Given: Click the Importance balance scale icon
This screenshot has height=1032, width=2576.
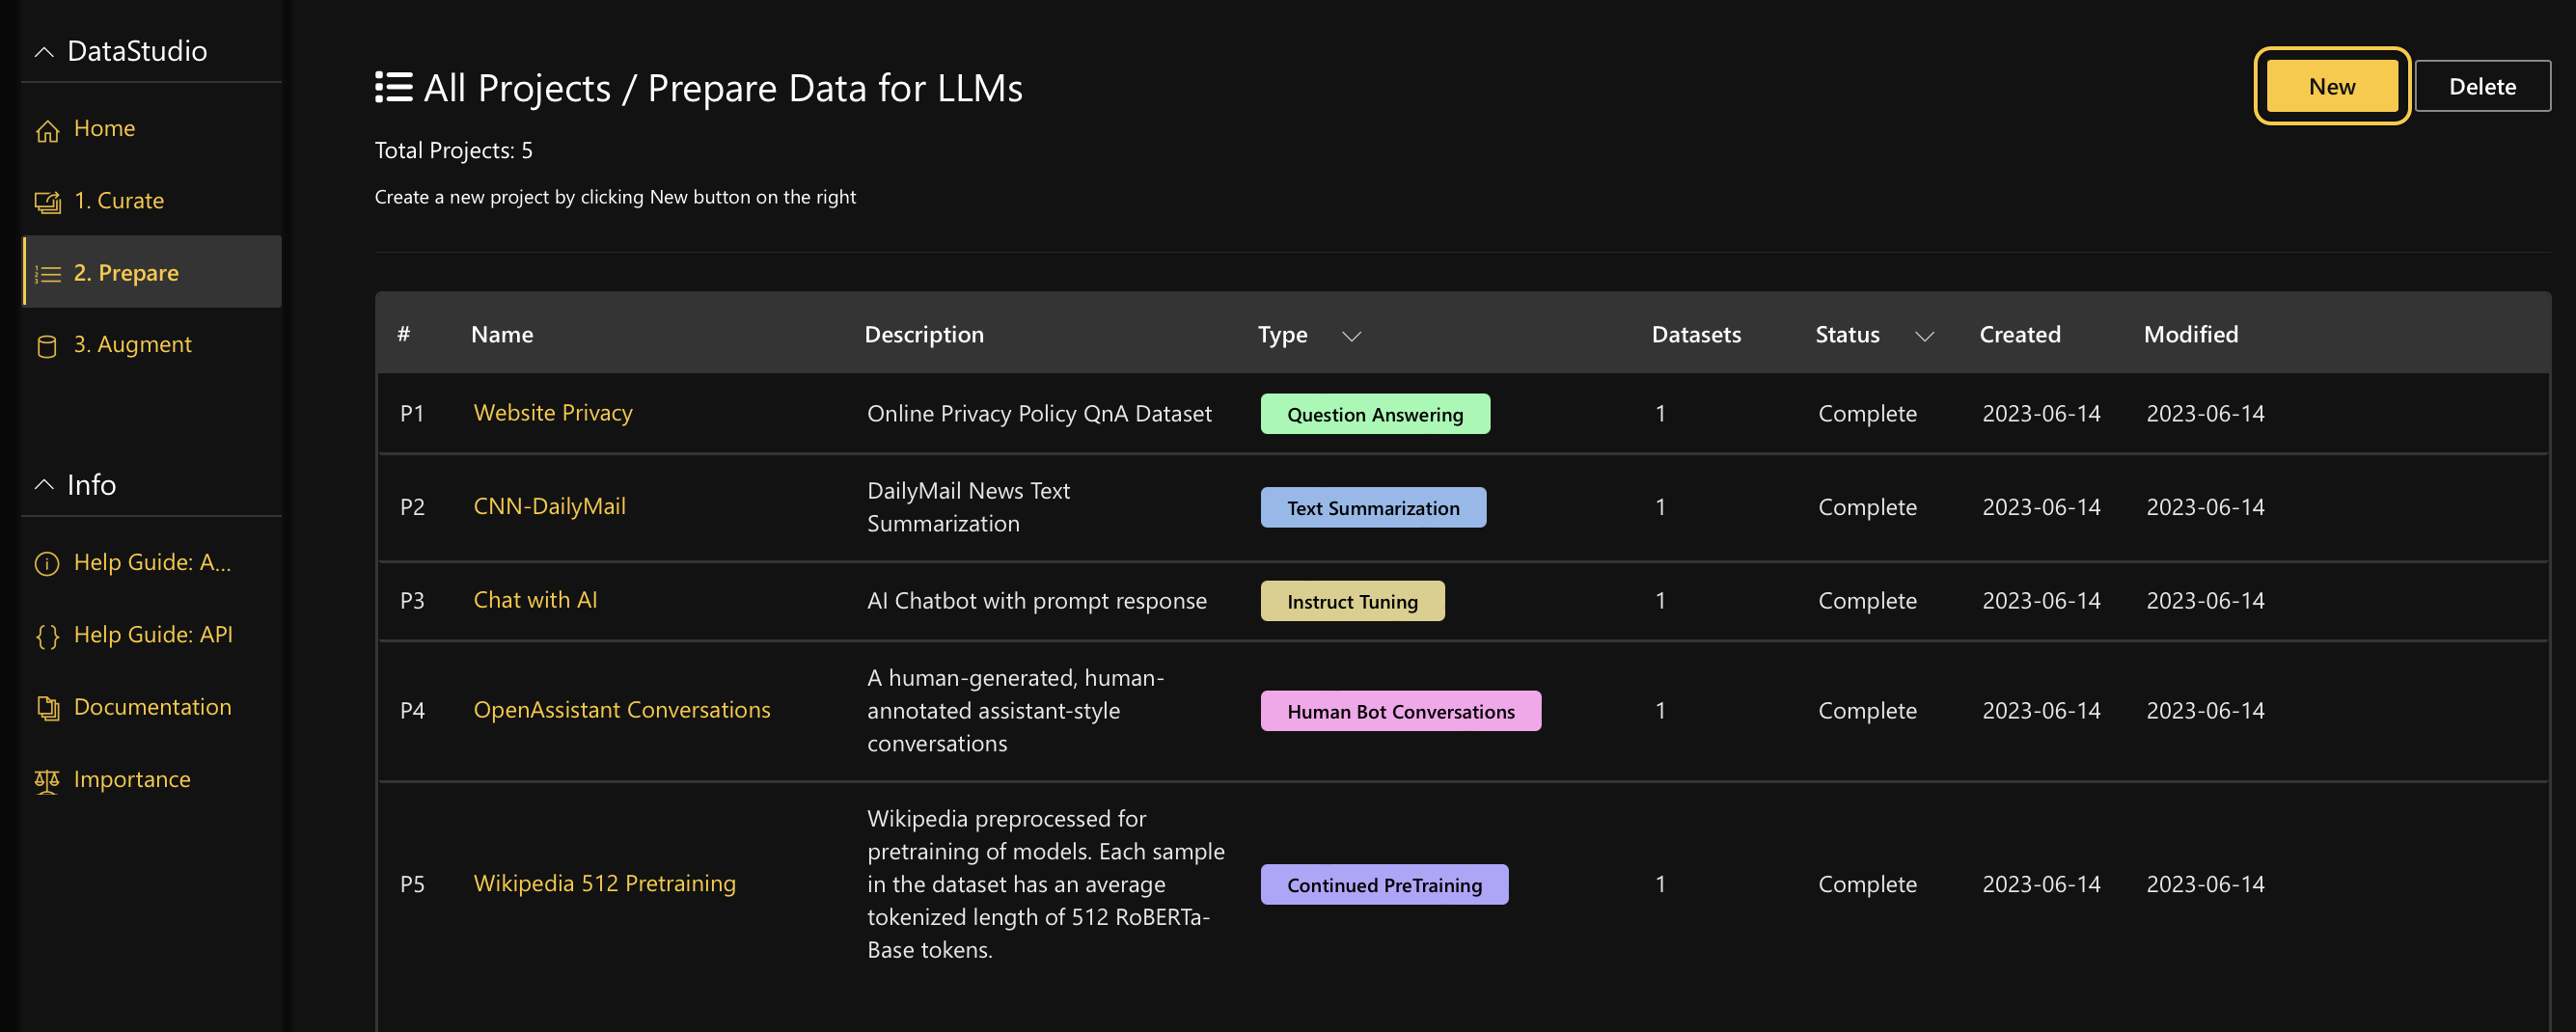Looking at the screenshot, I should tap(47, 780).
